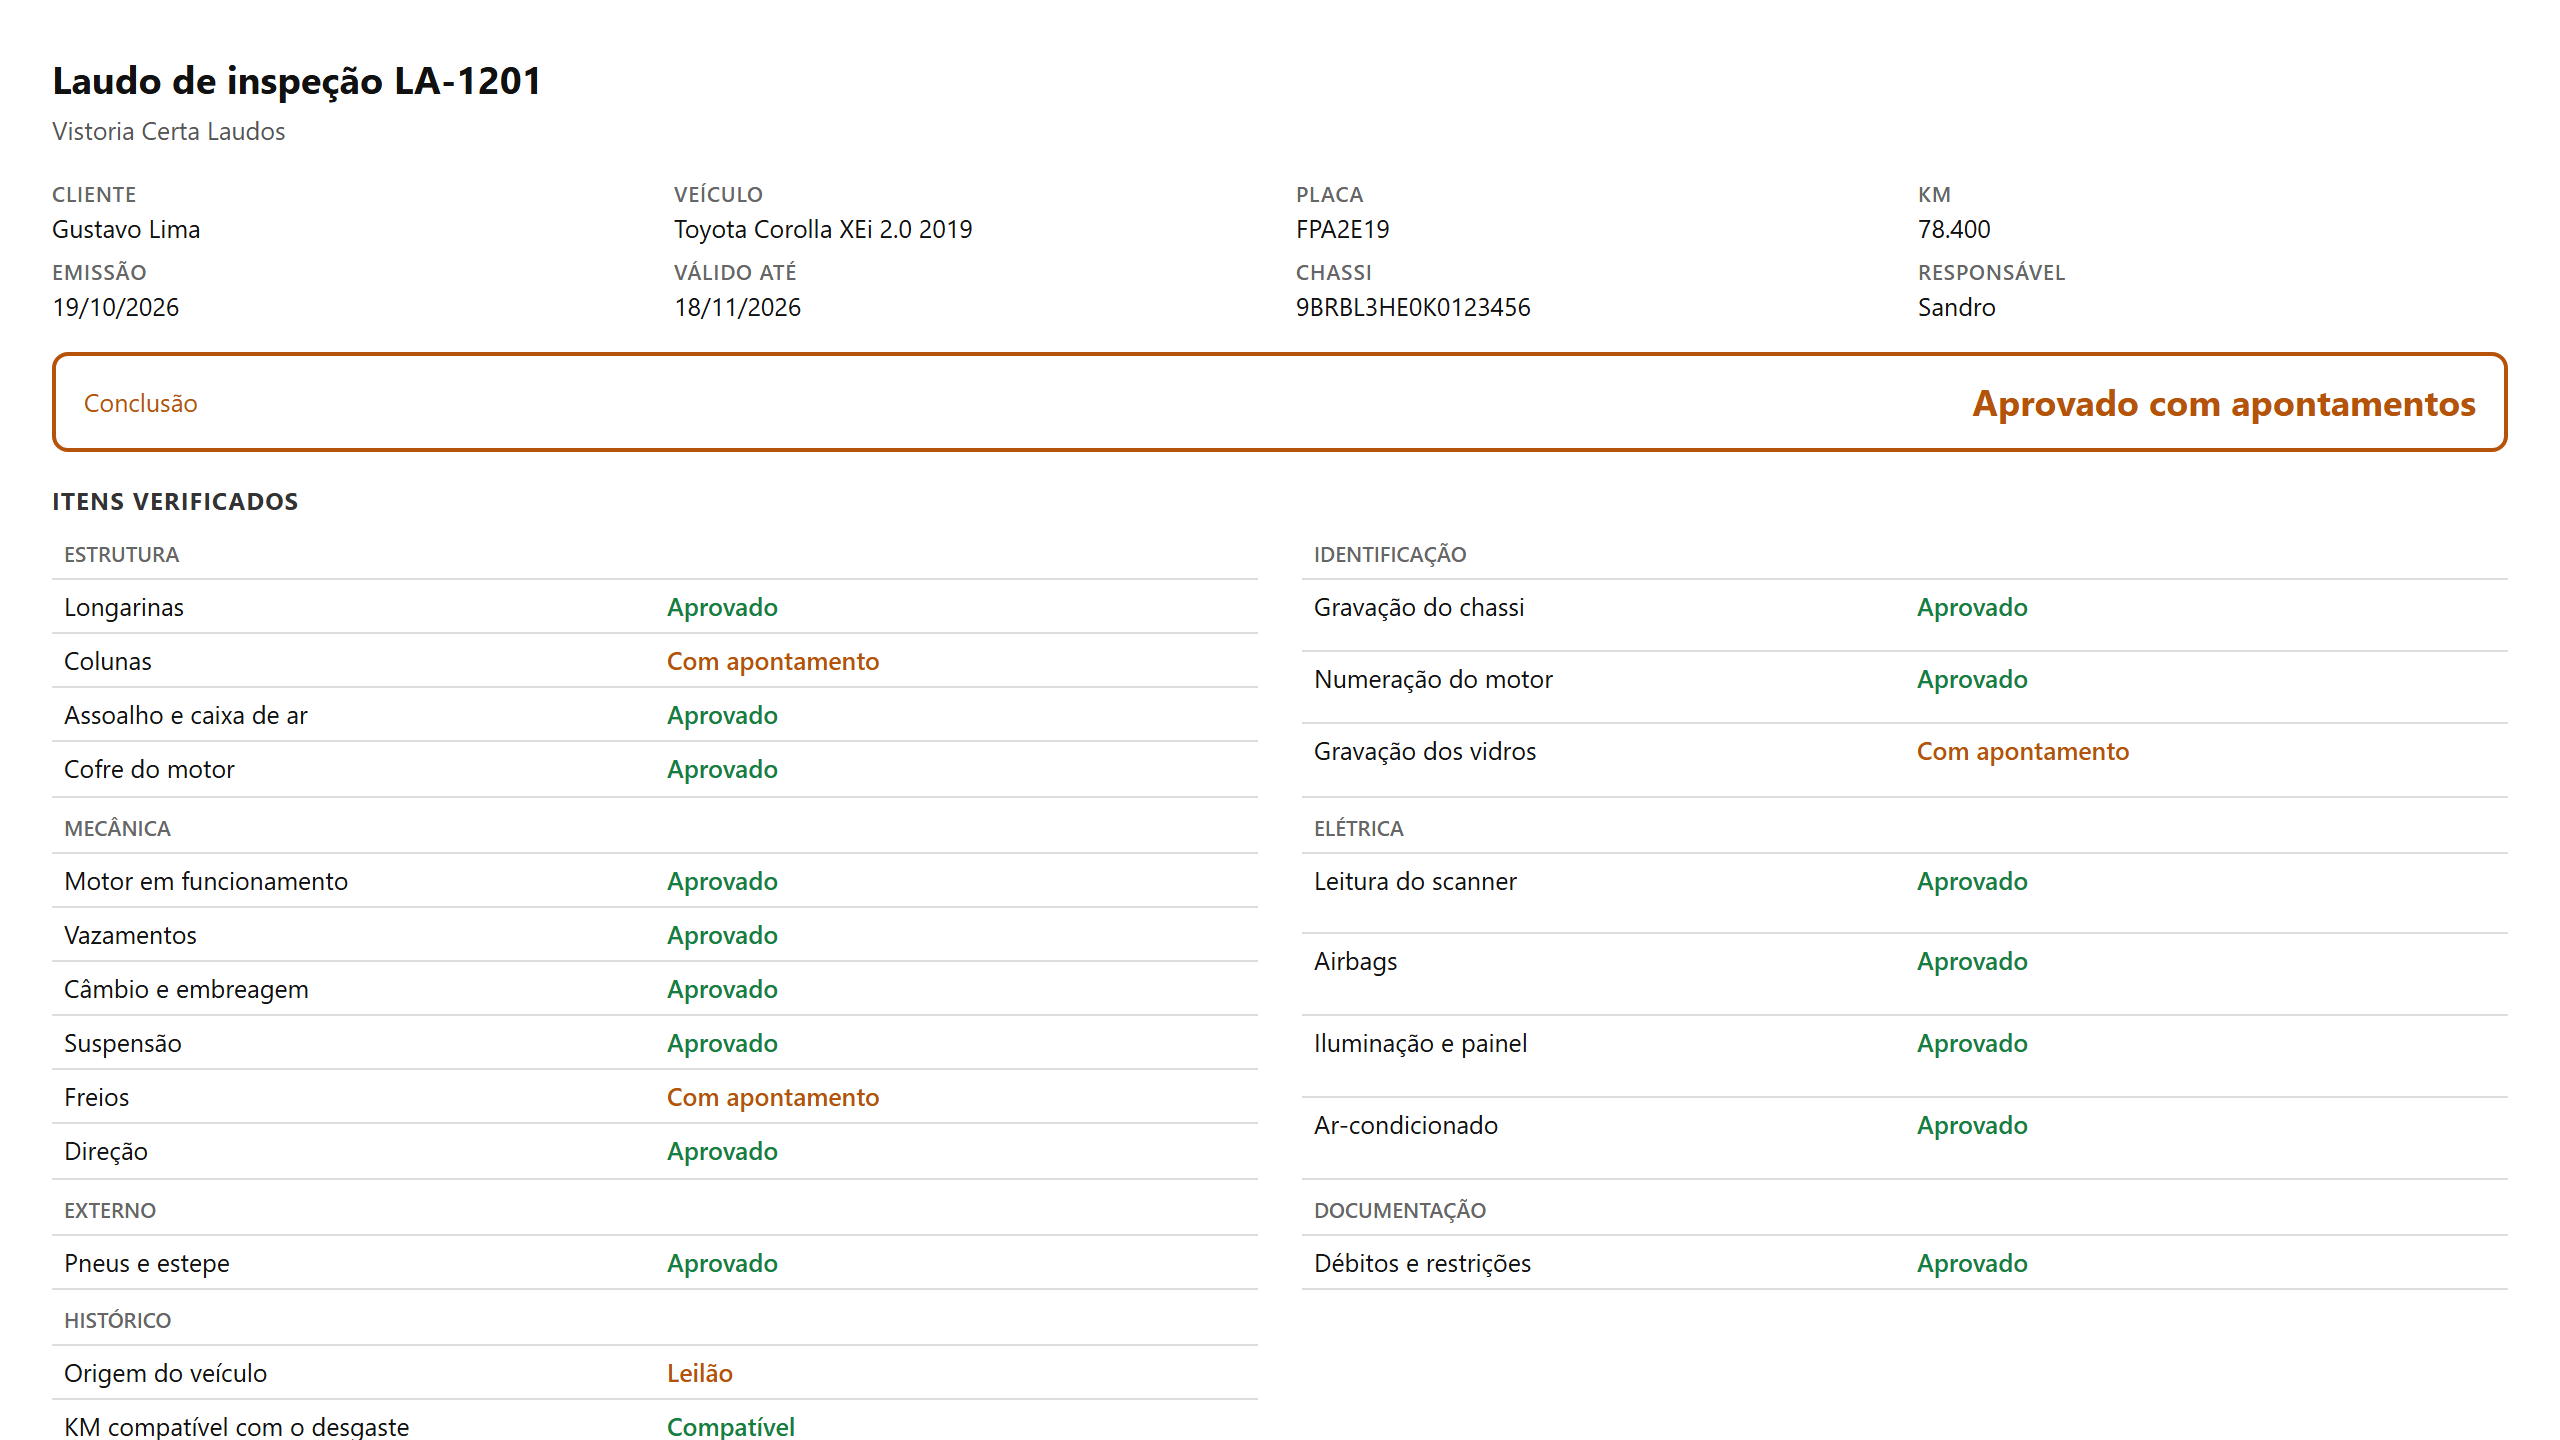The width and height of the screenshot is (2560, 1440).
Task: Click the report title 'Laudo de inspeção LA-1201'
Action: tap(297, 81)
